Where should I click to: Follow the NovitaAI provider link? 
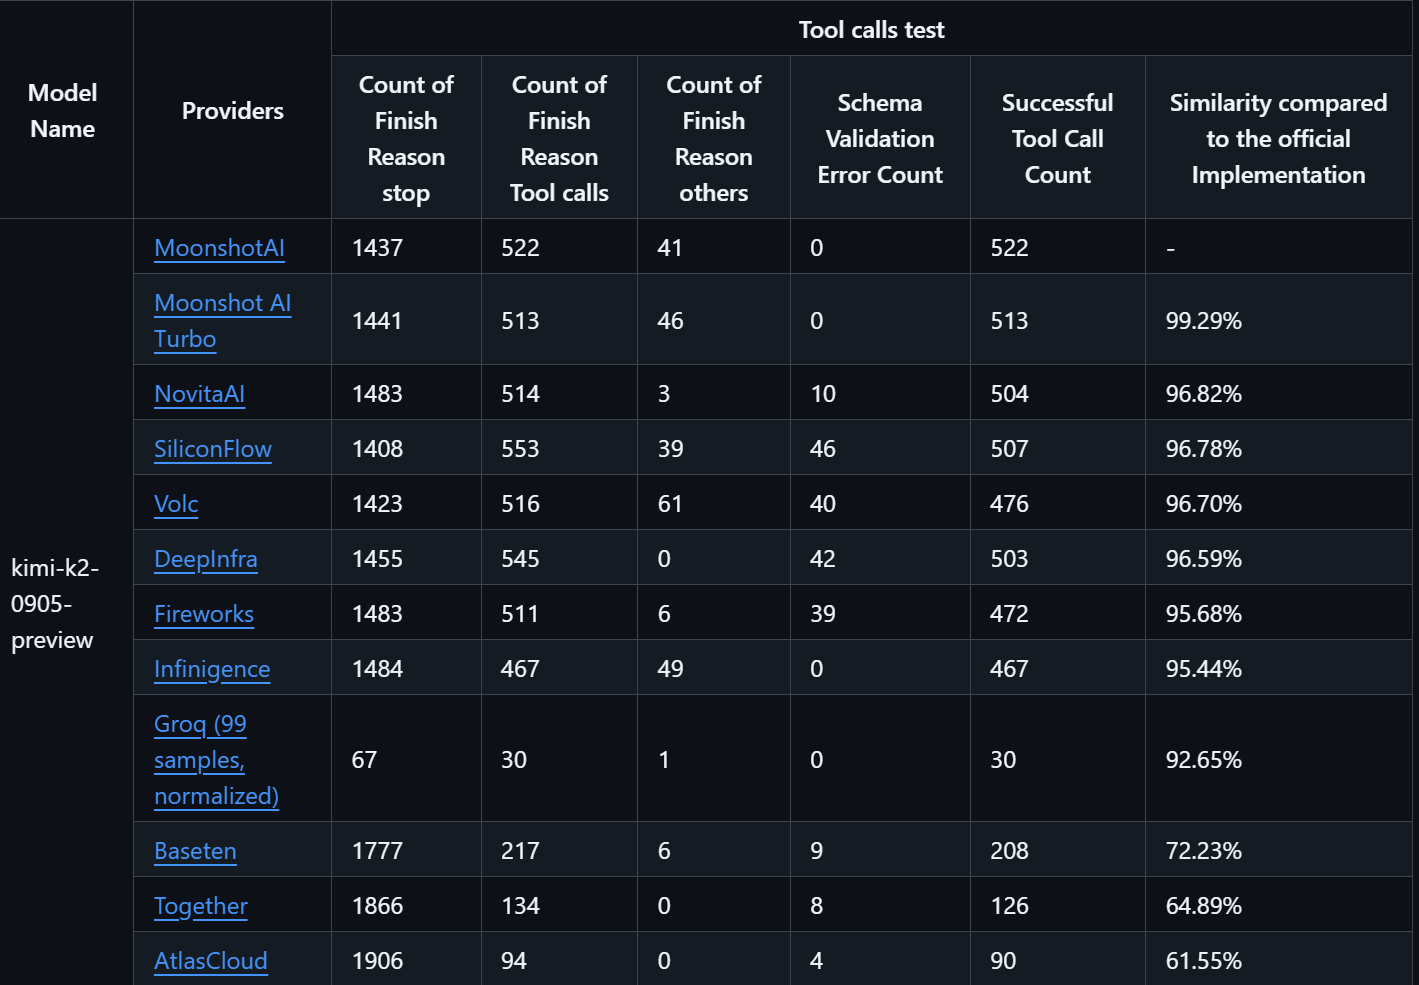point(199,394)
